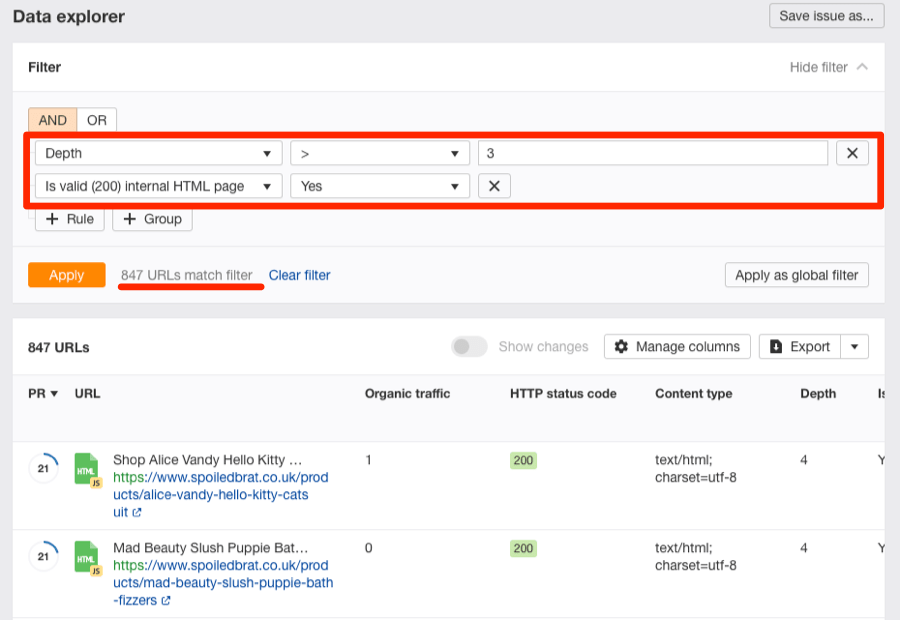This screenshot has height=620, width=900.
Task: Select the AND logic operator
Action: click(x=52, y=120)
